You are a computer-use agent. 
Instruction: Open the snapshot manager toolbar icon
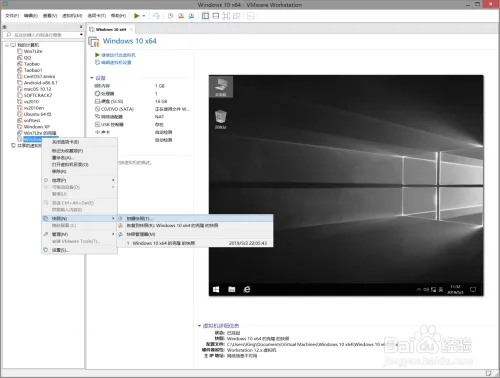191,16
